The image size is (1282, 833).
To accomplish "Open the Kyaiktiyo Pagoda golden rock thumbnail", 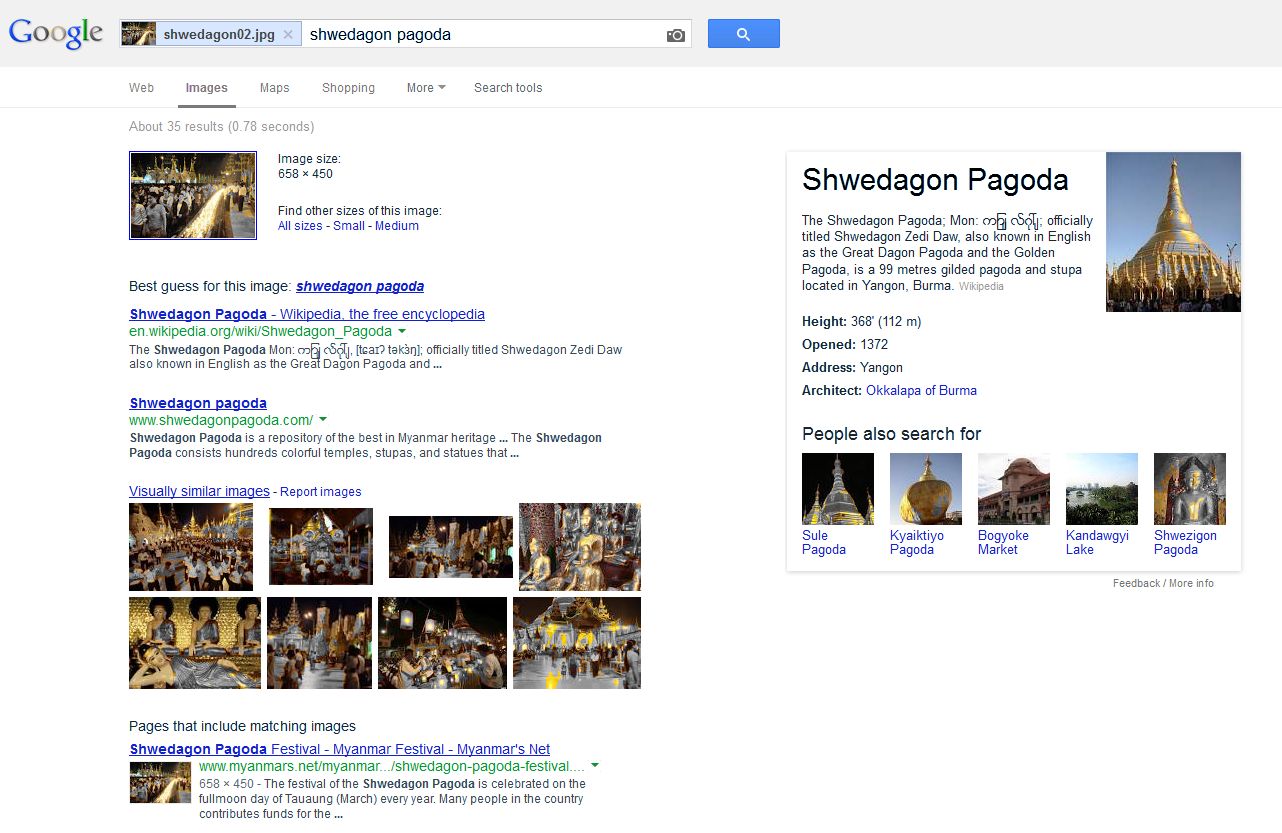I will (926, 489).
